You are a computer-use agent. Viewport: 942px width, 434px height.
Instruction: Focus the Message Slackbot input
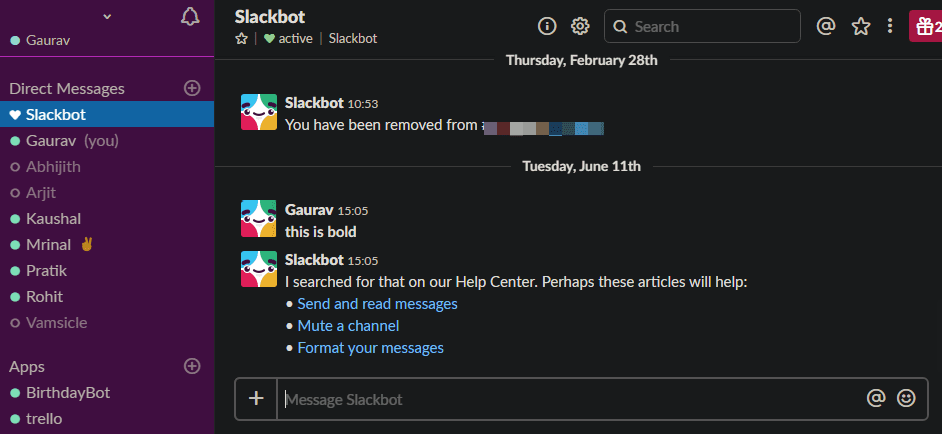(571, 399)
